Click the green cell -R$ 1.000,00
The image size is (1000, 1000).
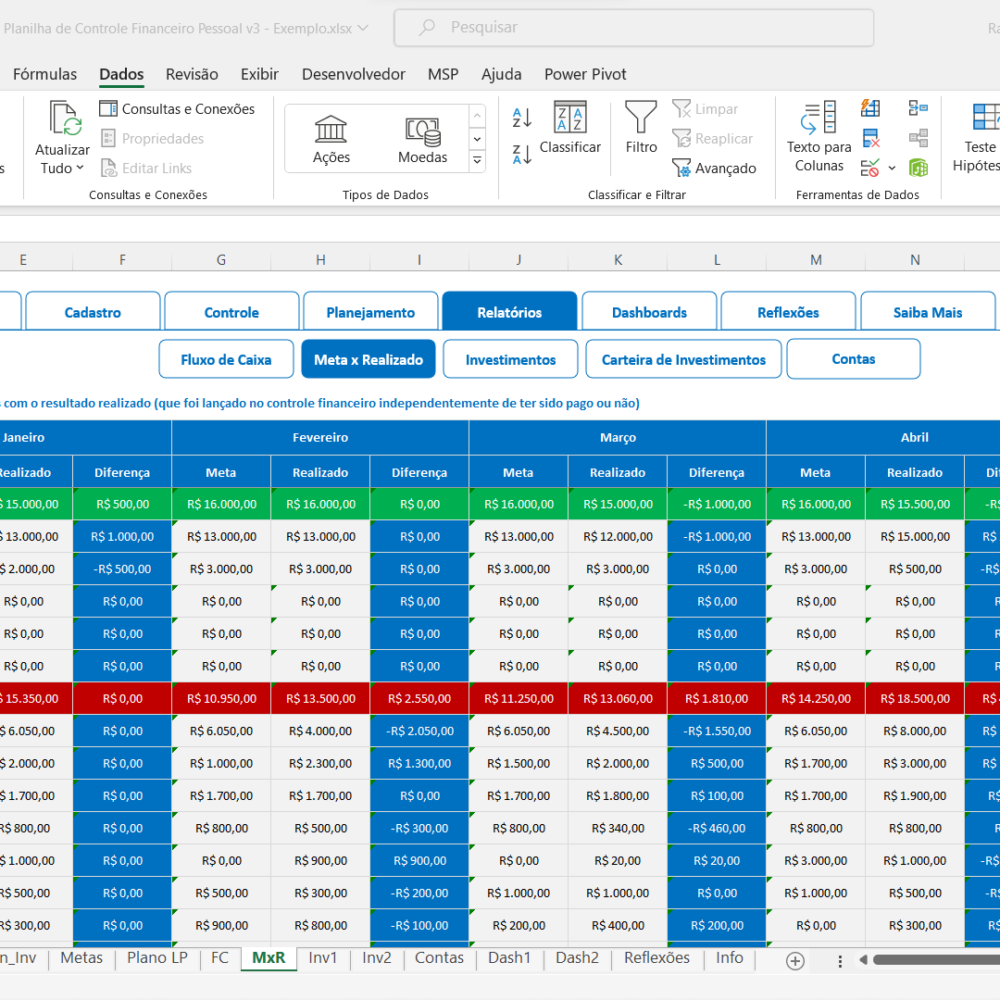[x=717, y=504]
